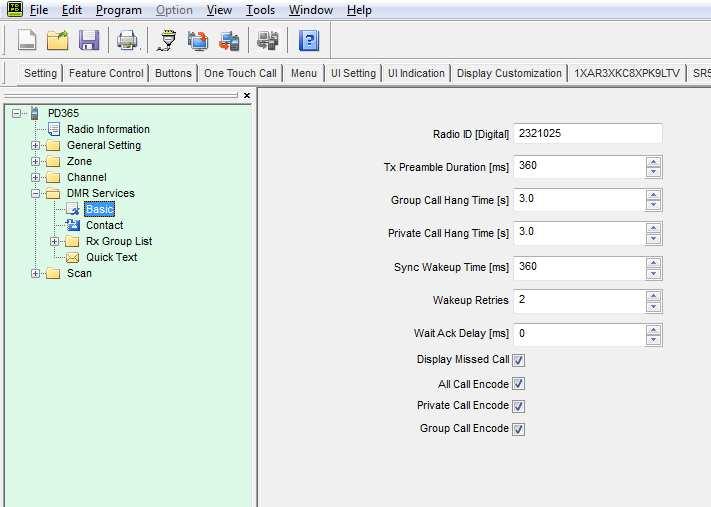Expand the Scan tree node
Viewport: 711px width, 507px height.
[x=35, y=273]
